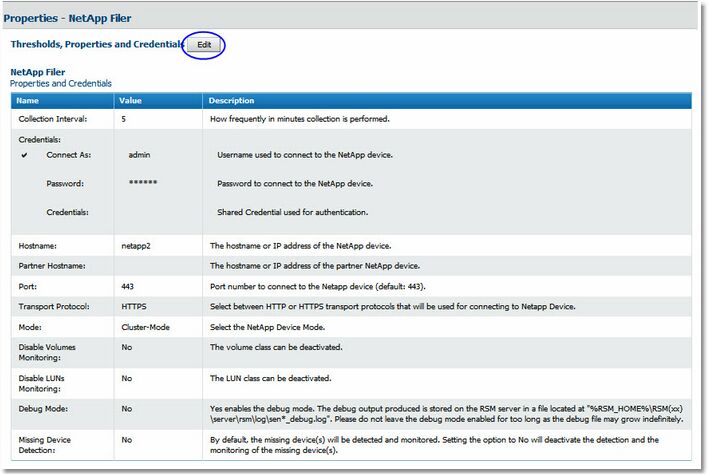708x476 pixels.
Task: Select the 'Collection Interval:' label
Action: (53, 119)
